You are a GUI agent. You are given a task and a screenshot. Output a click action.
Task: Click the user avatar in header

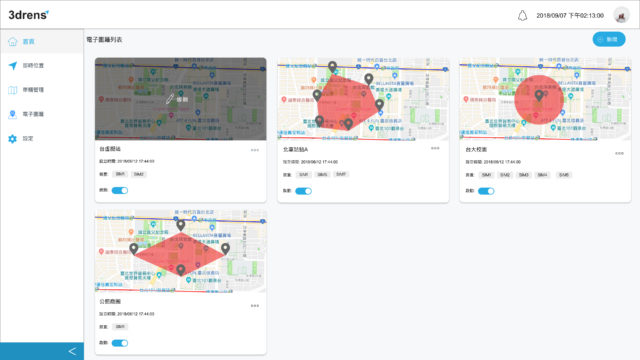pyautogui.click(x=621, y=16)
